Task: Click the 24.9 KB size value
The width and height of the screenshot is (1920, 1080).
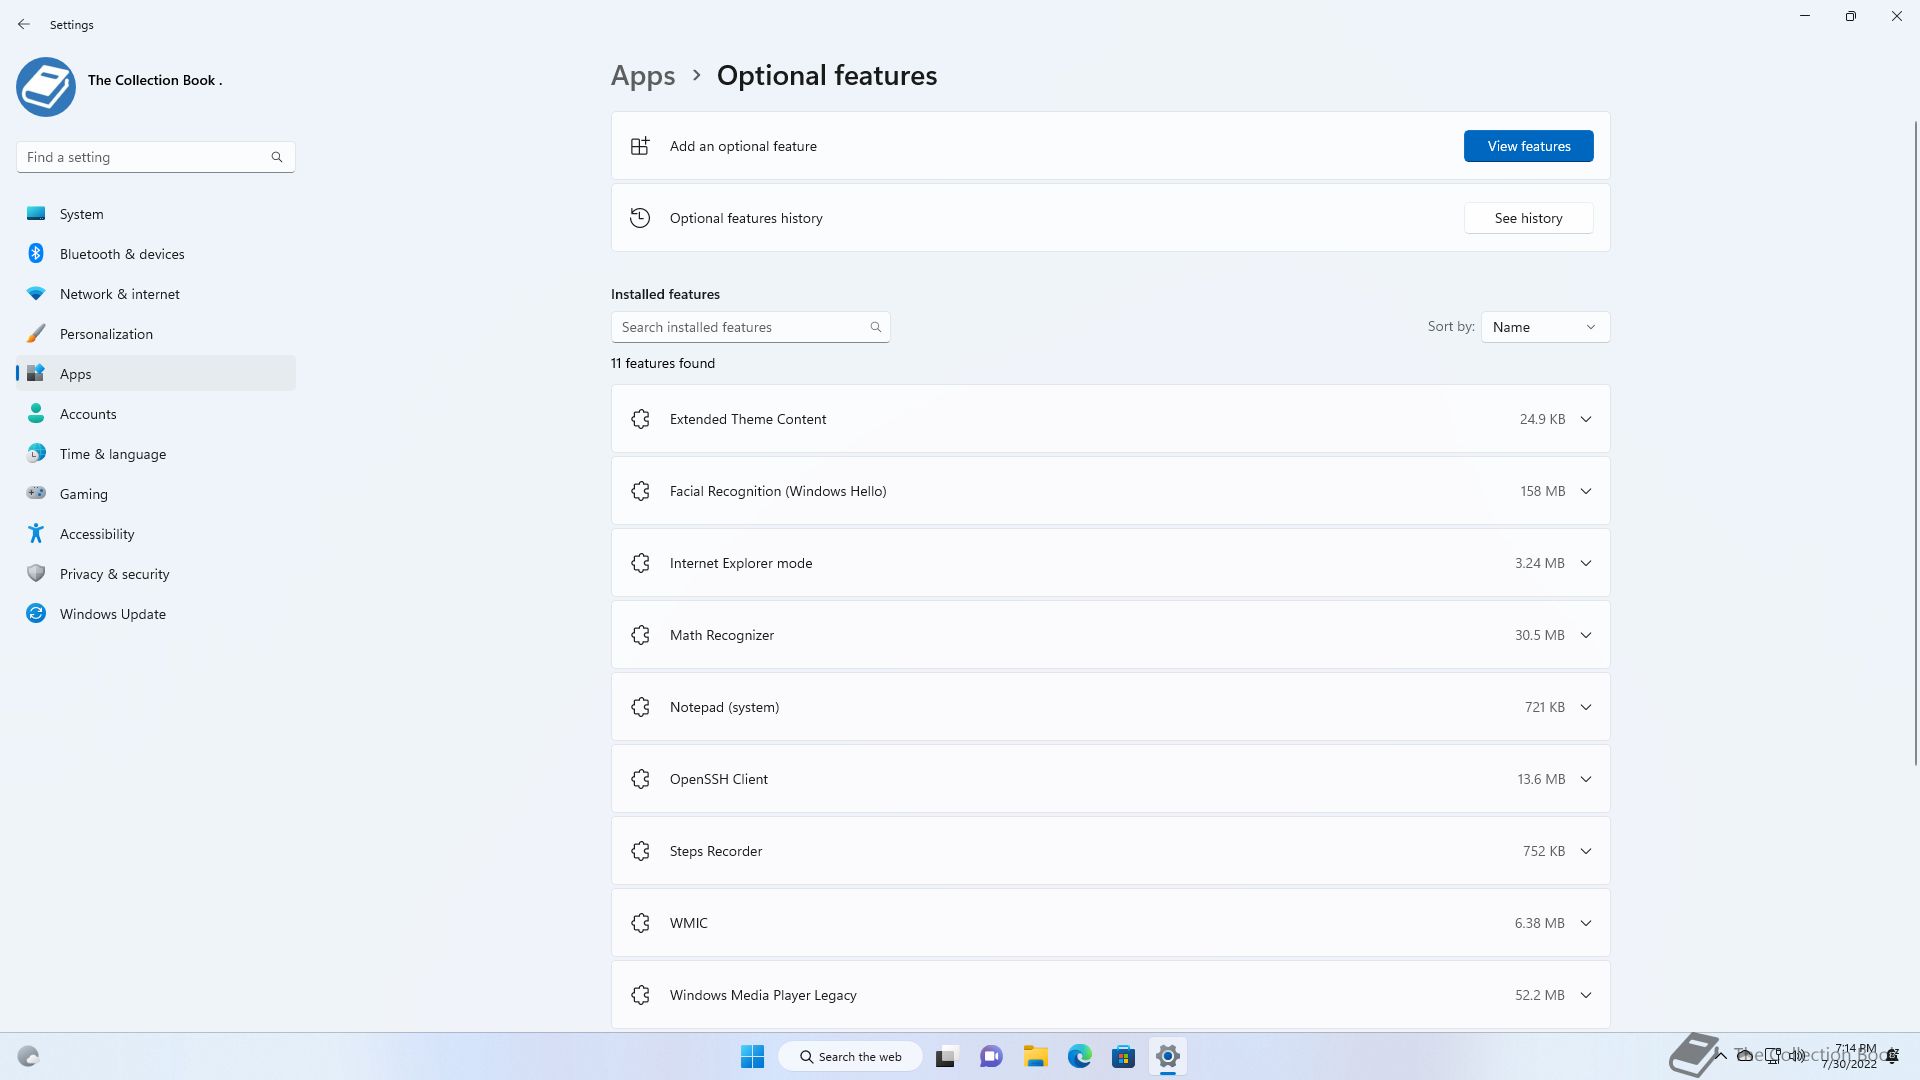Action: 1542,419
